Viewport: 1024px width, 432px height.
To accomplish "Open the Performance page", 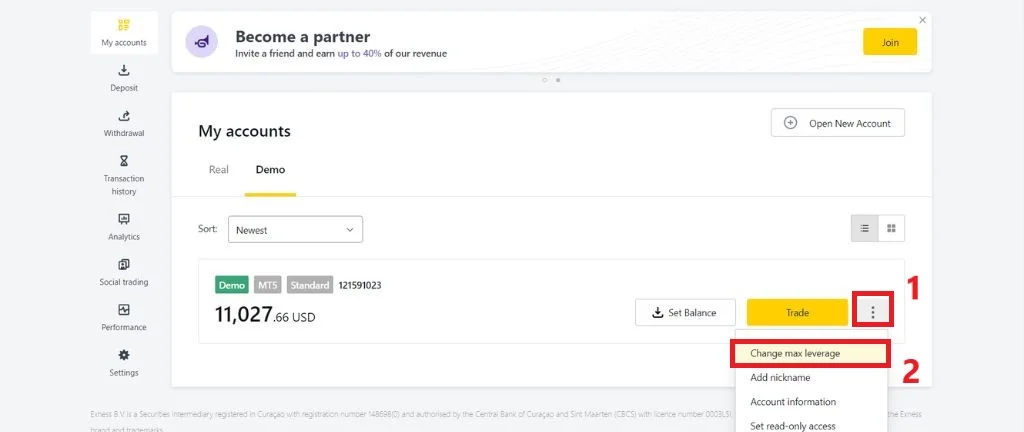I will click(124, 317).
